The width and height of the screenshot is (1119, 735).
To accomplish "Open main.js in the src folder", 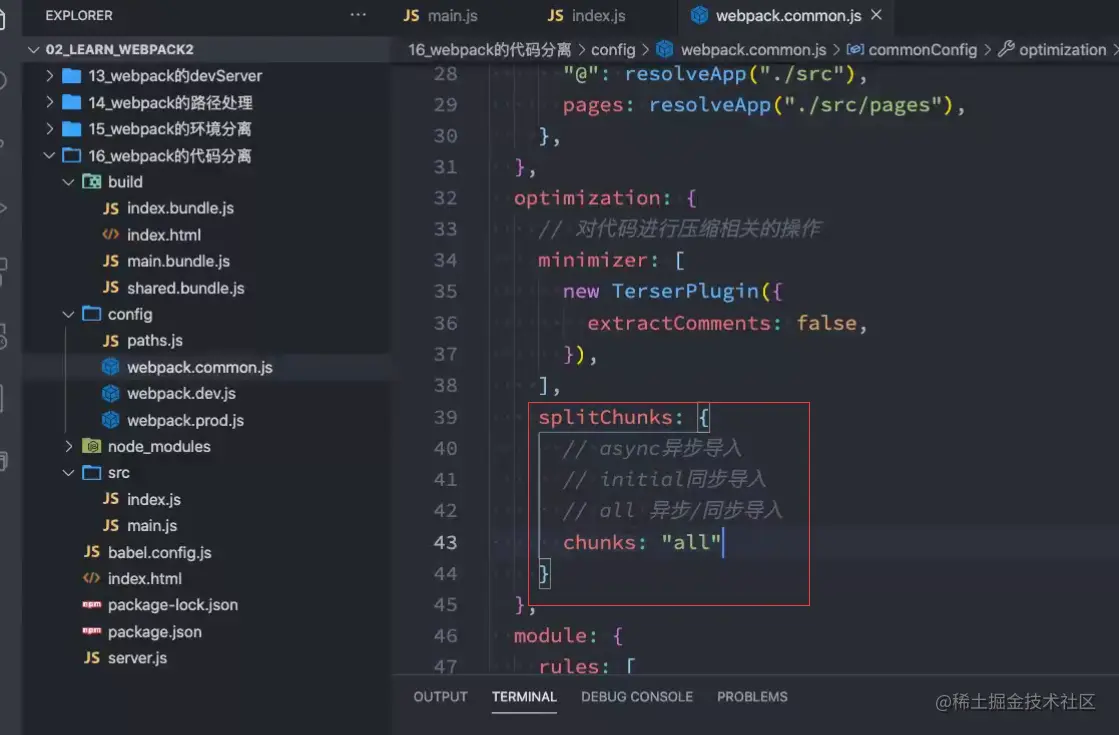I will click(x=152, y=525).
